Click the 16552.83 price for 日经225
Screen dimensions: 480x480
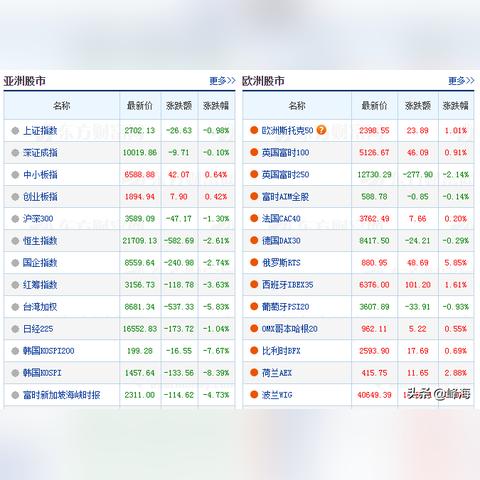coord(140,329)
